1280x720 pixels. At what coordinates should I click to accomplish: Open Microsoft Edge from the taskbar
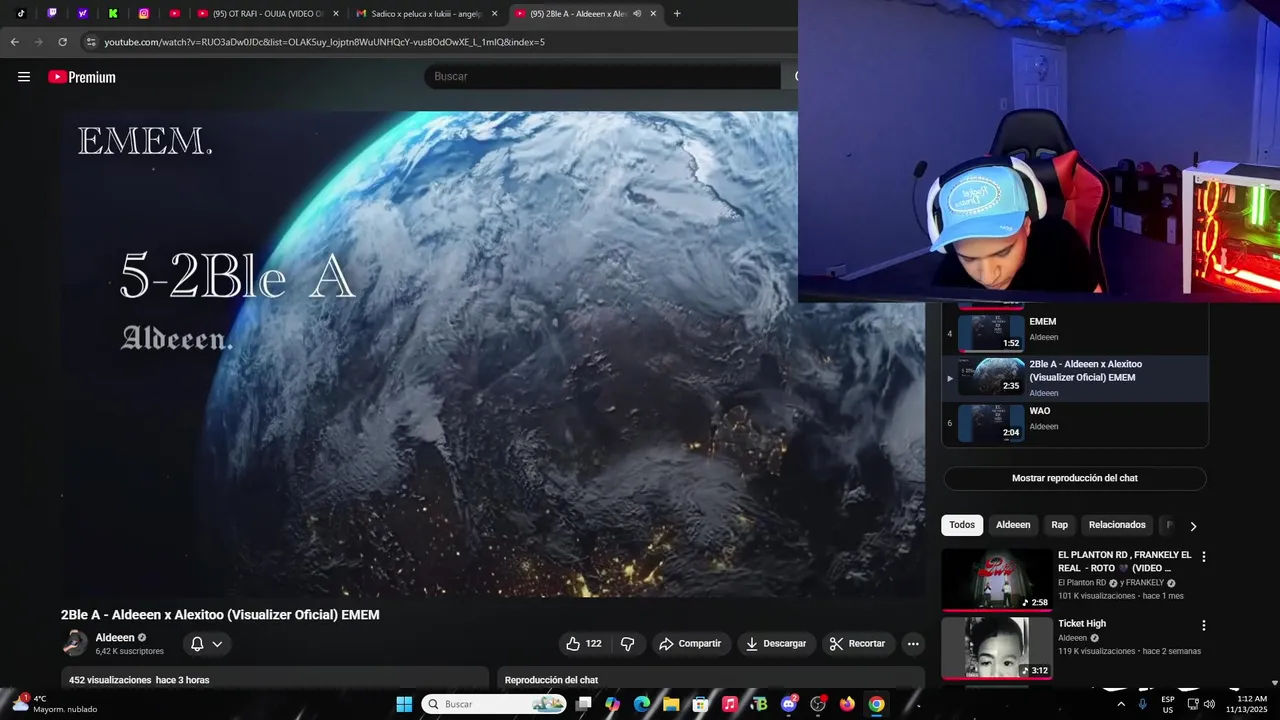point(642,704)
